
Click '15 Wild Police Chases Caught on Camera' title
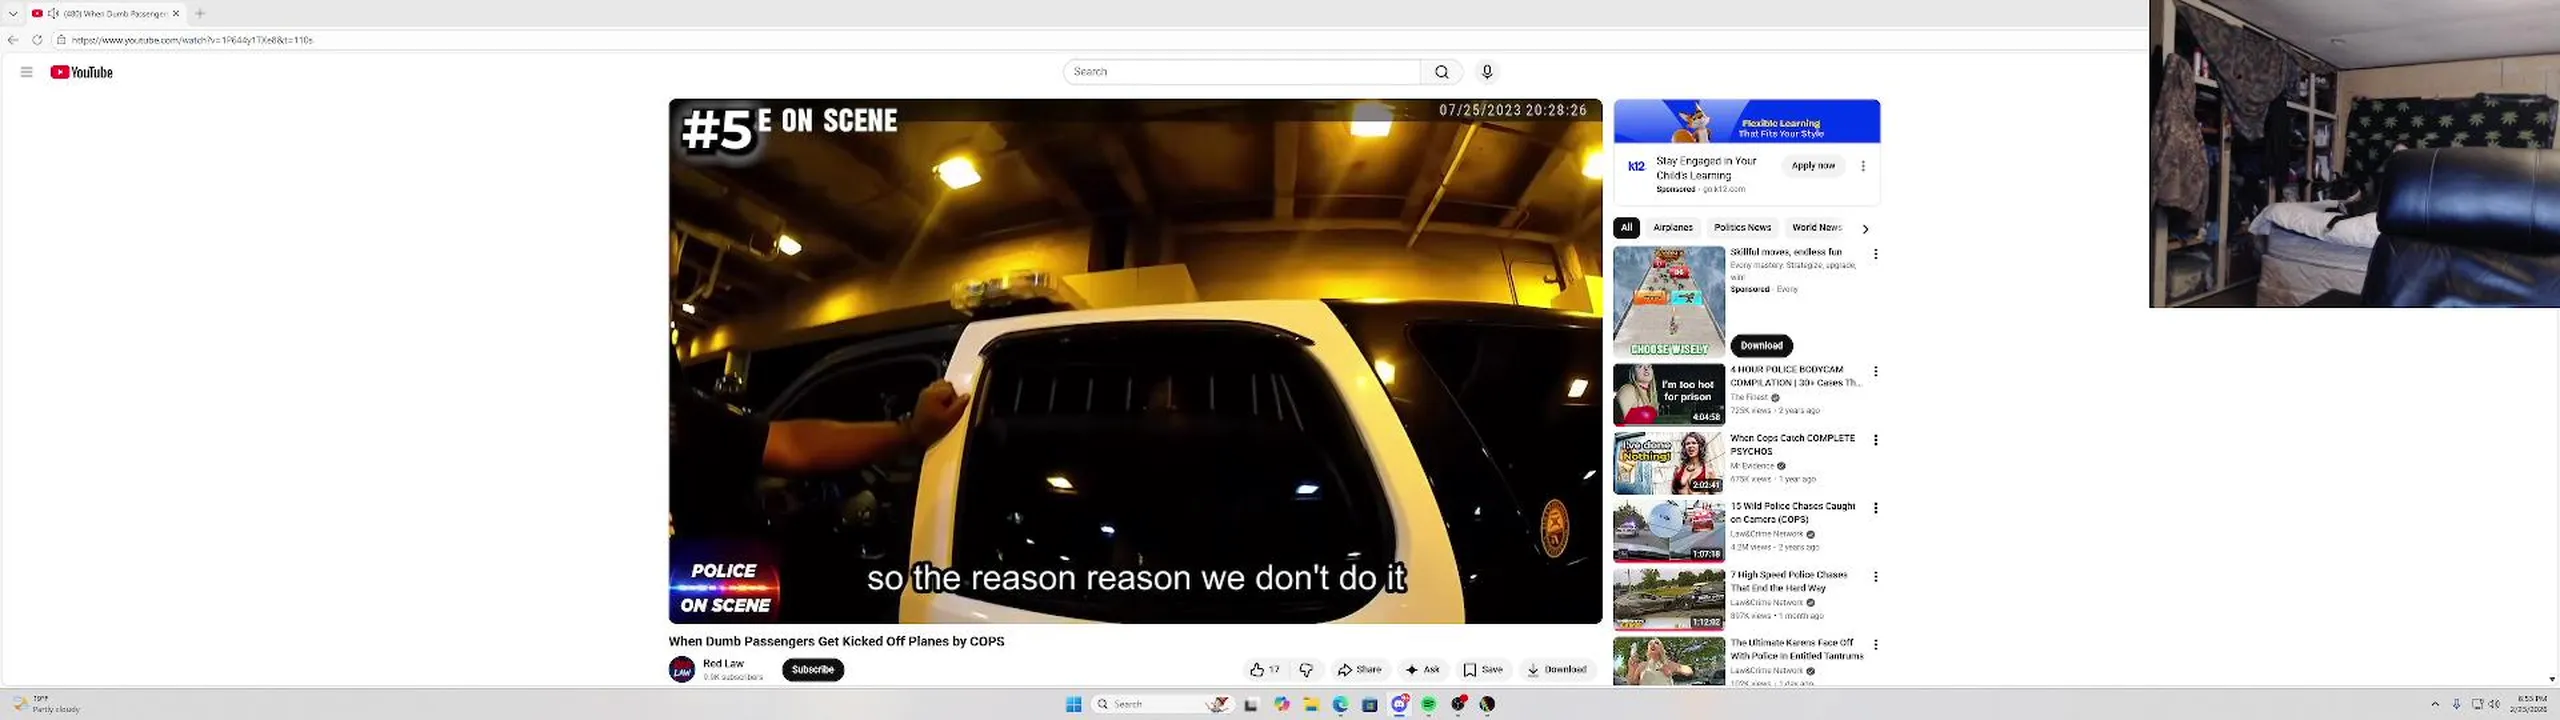tap(1792, 513)
